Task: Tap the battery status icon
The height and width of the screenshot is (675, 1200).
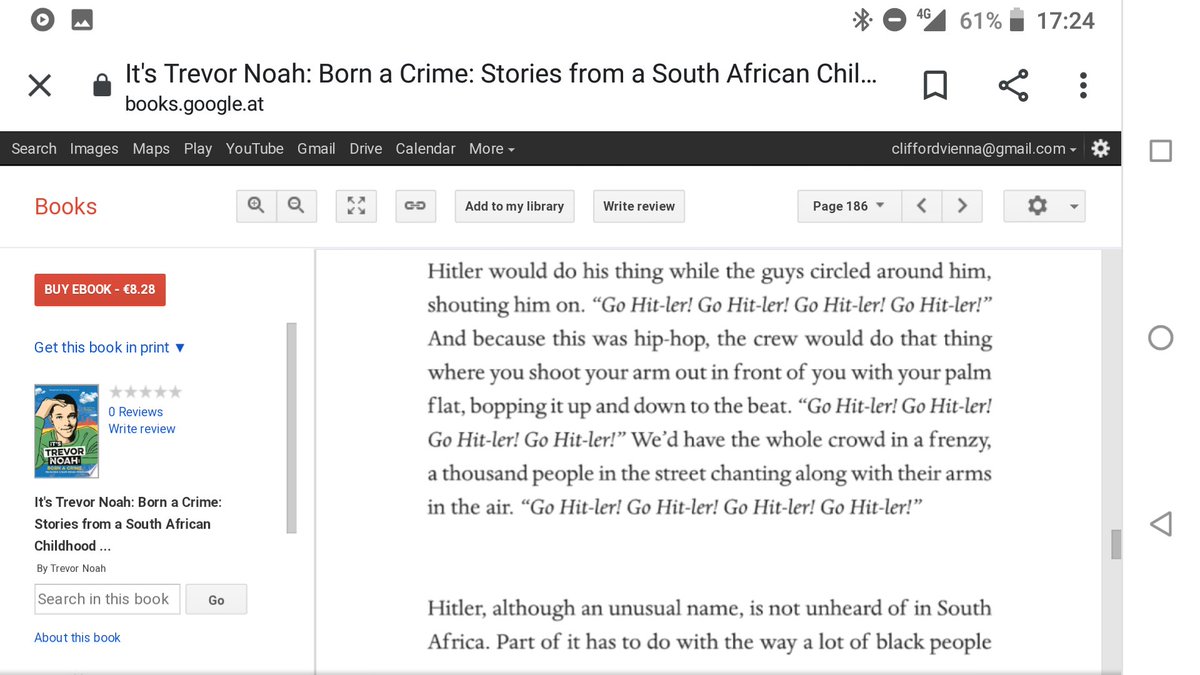Action: [1019, 19]
